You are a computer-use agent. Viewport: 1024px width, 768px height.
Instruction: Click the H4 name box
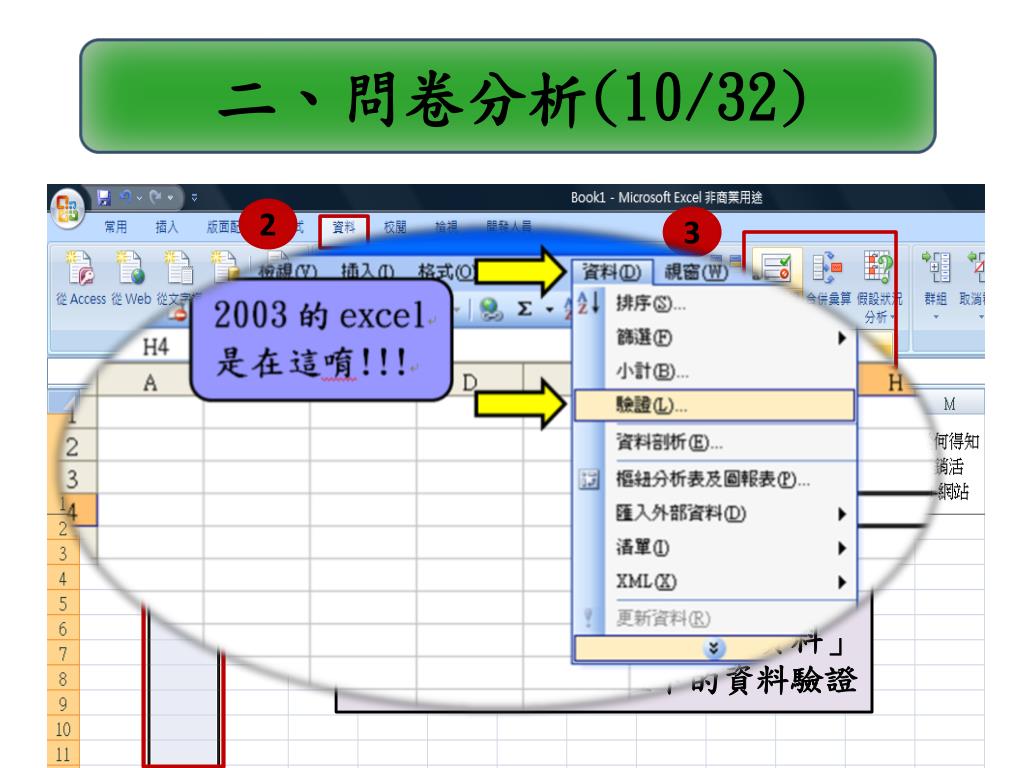pyautogui.click(x=155, y=347)
